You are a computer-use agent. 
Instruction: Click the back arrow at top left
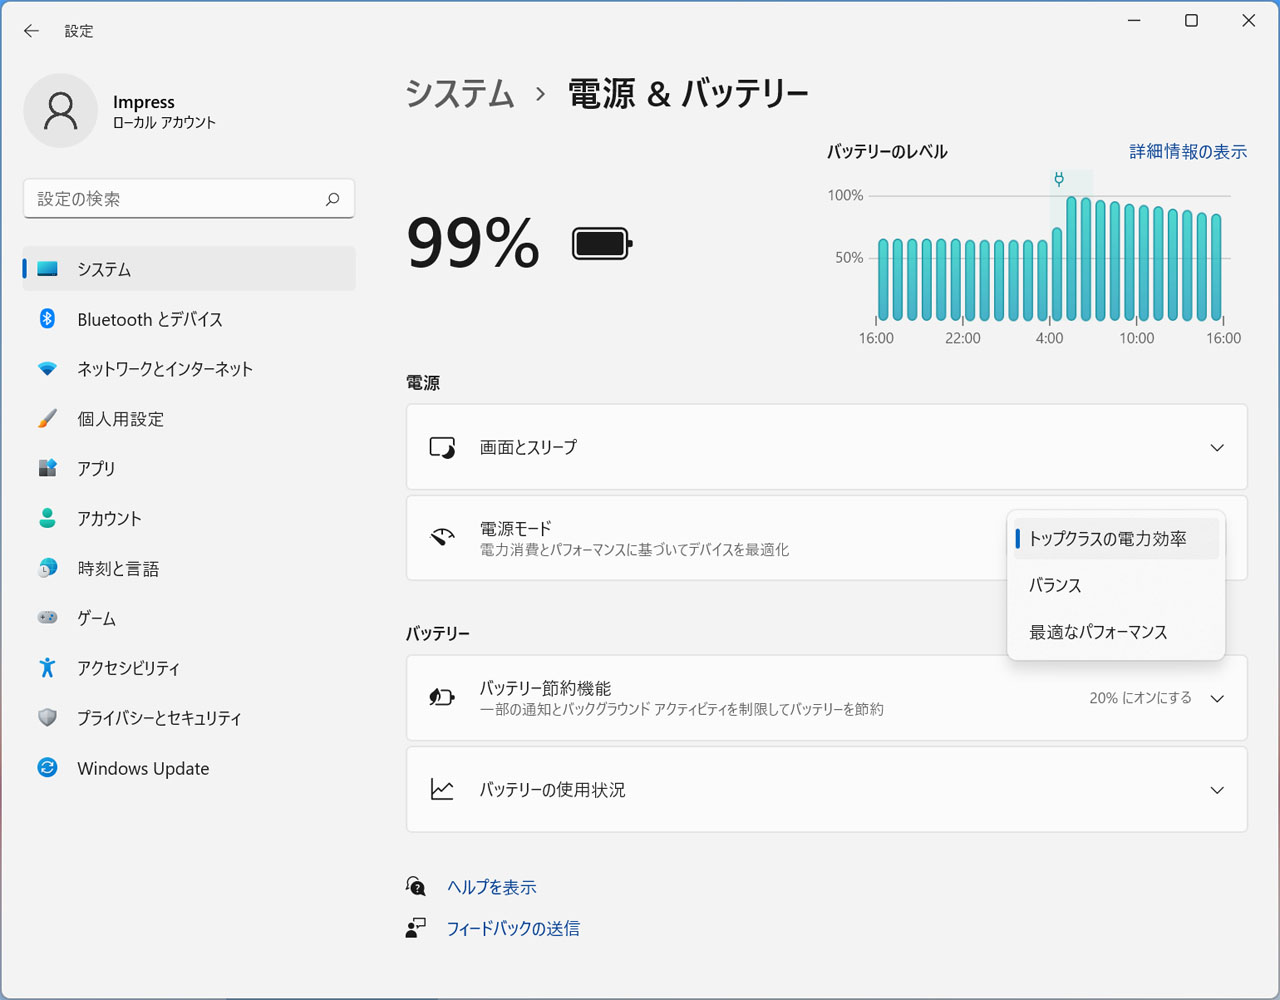[x=31, y=31]
